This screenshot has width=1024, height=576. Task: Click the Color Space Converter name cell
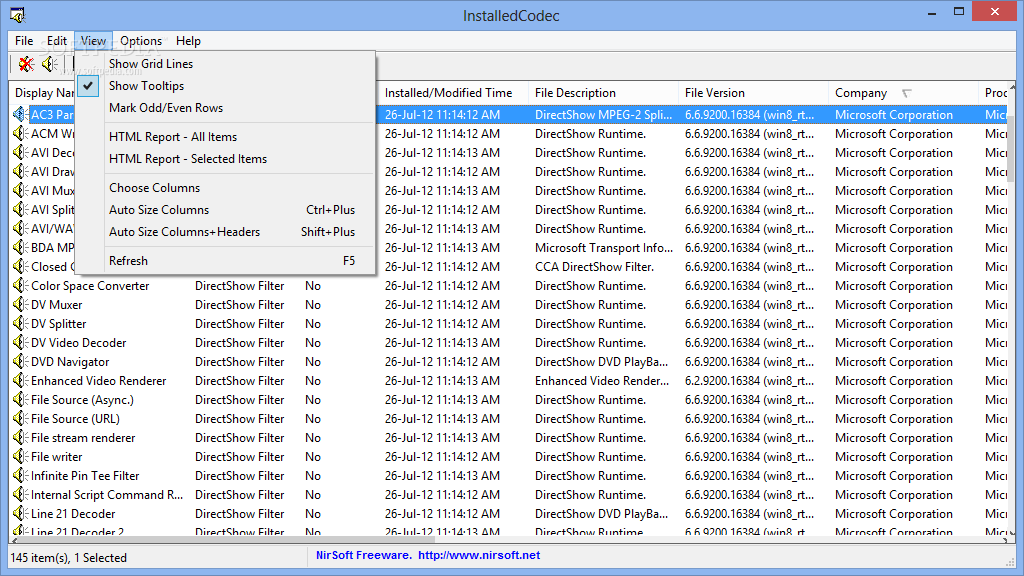point(90,286)
